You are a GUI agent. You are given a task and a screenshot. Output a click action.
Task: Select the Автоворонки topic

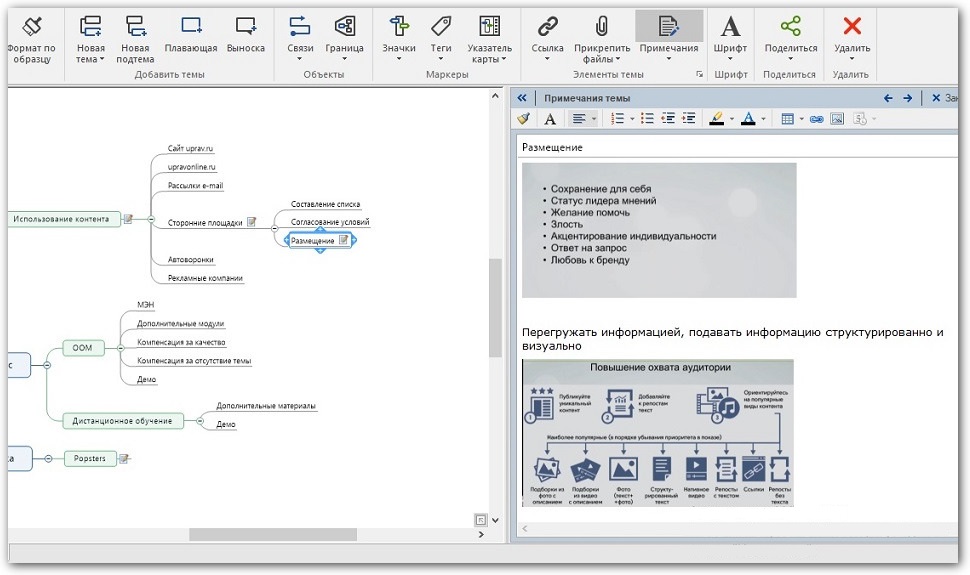tap(190, 260)
